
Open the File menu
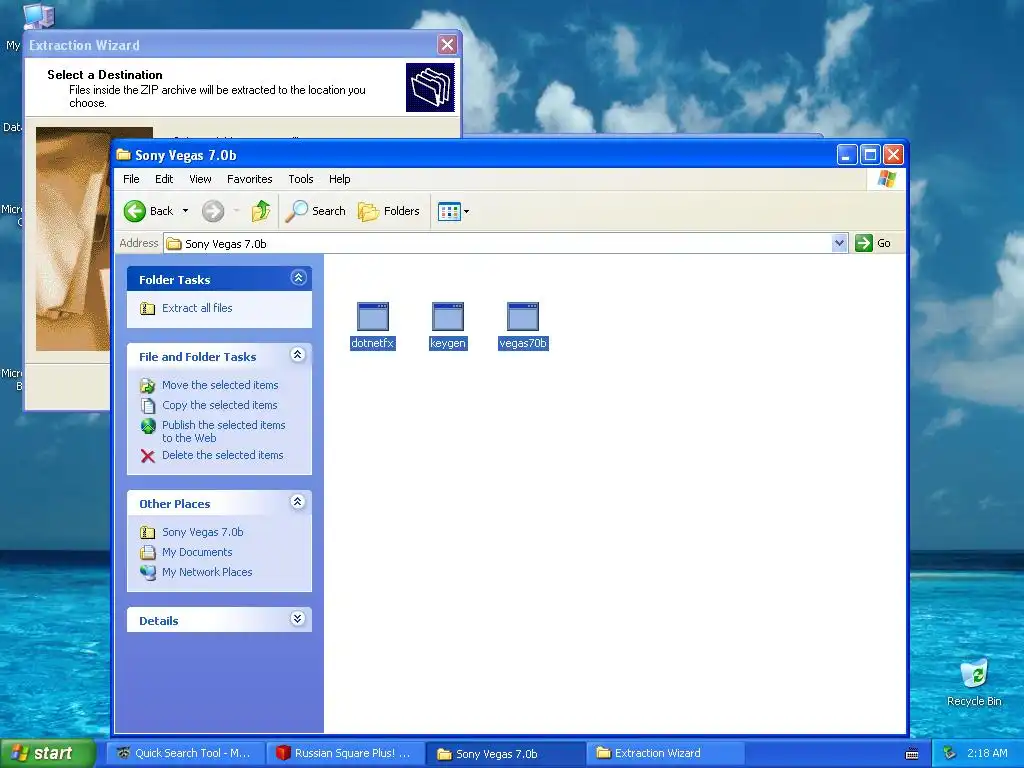131,179
